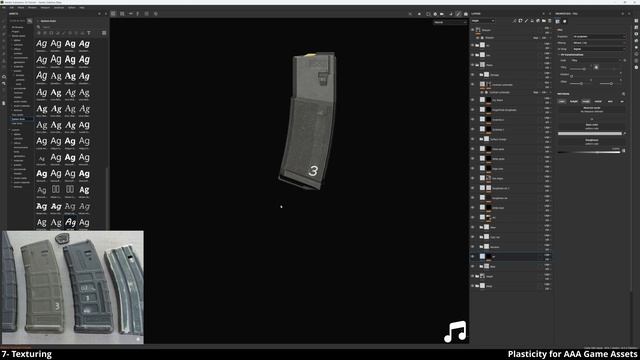The width and height of the screenshot is (640, 360).
Task: Add a fill layer via bucket icon
Action: pos(532,21)
